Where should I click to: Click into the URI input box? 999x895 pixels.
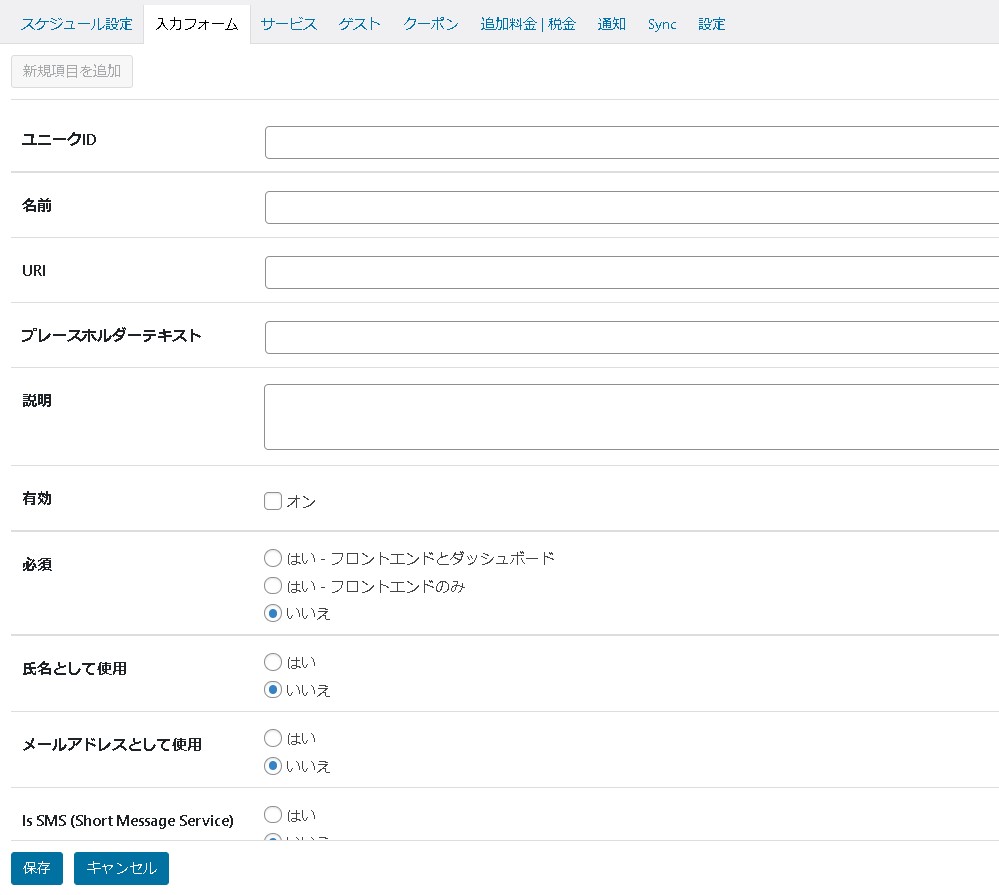pos(631,272)
